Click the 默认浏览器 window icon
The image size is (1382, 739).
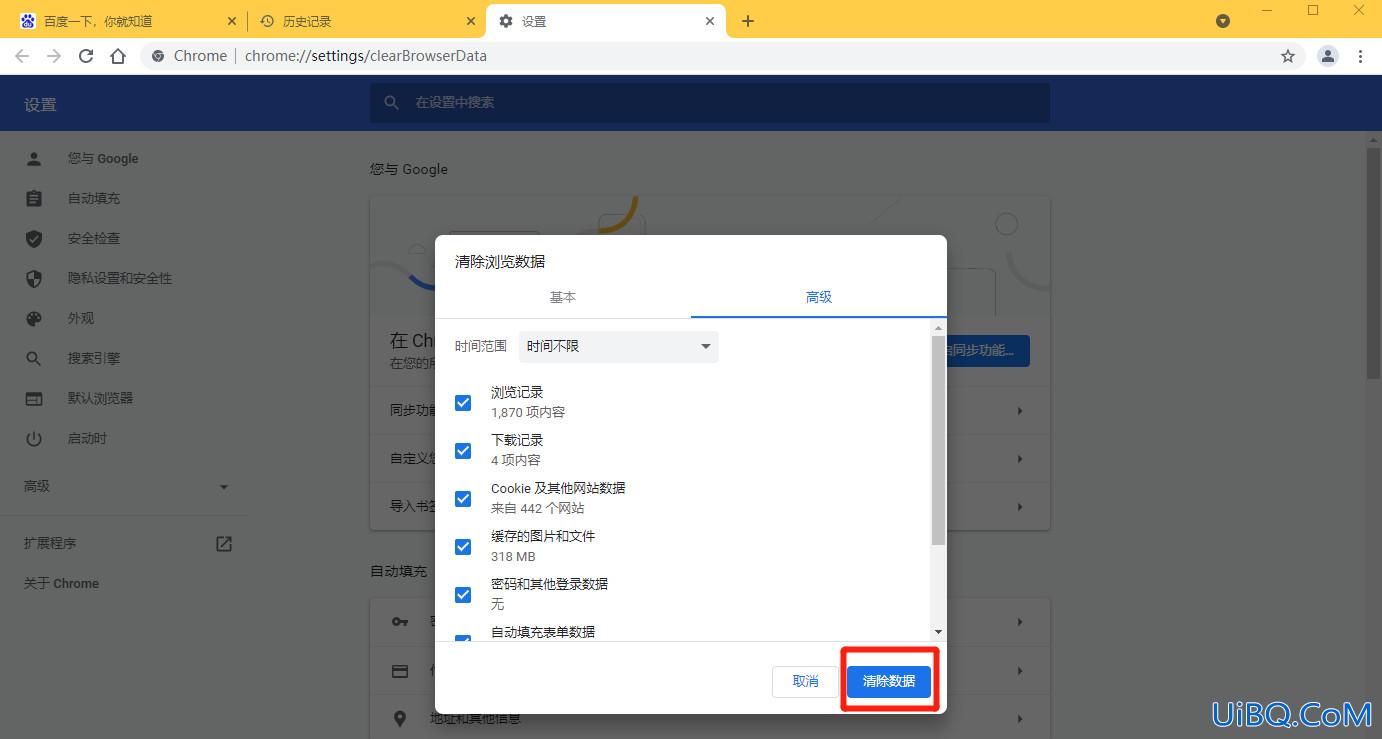34,398
